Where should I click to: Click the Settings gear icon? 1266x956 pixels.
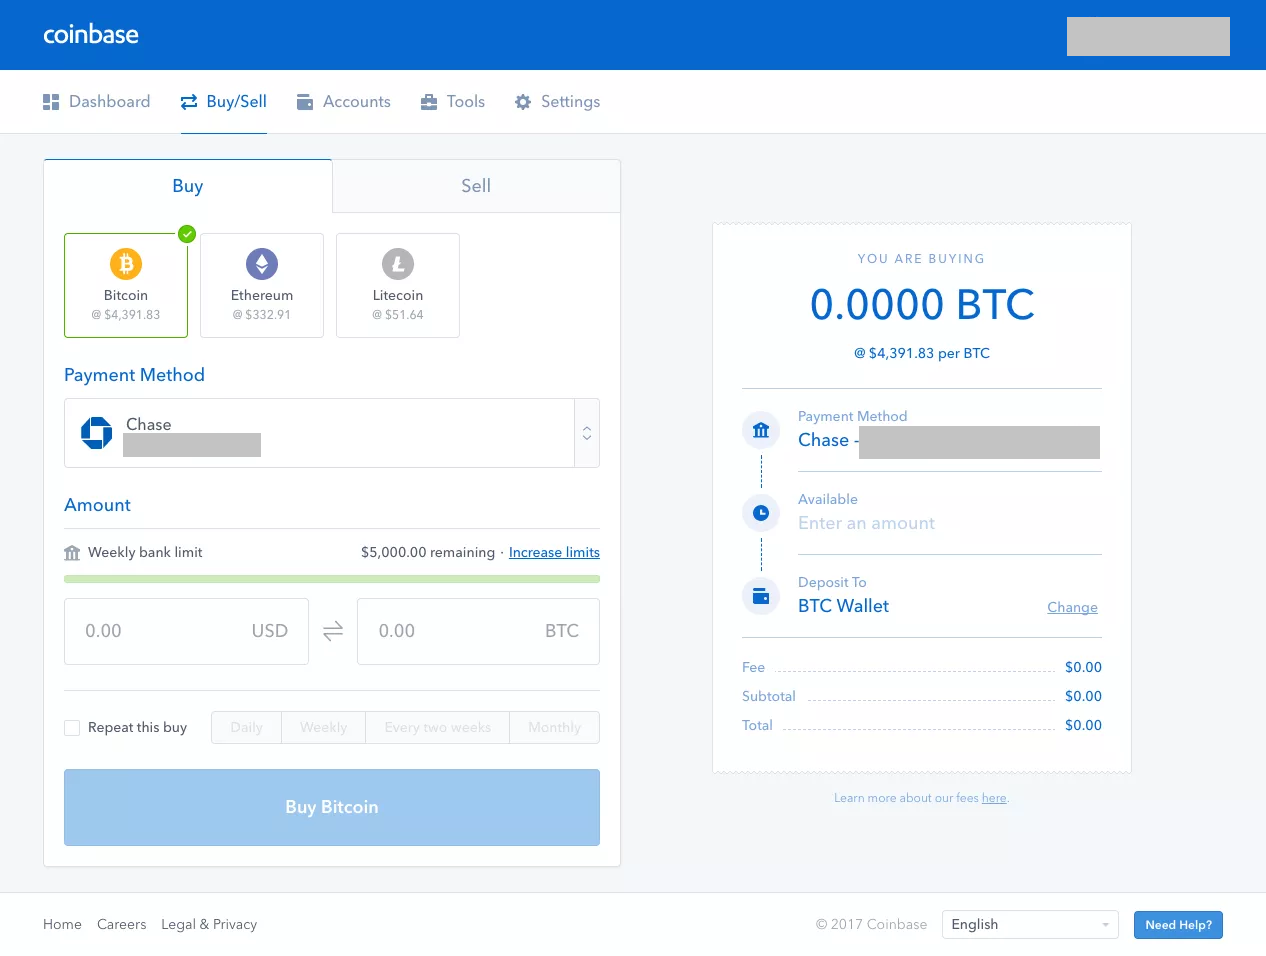[523, 102]
